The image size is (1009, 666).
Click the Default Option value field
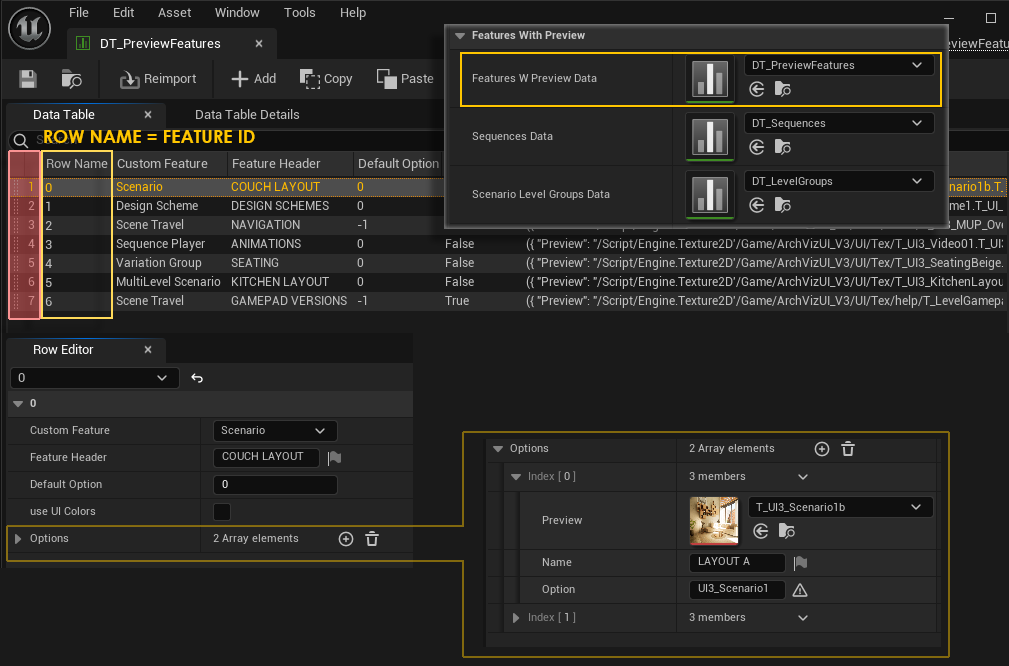(x=275, y=485)
